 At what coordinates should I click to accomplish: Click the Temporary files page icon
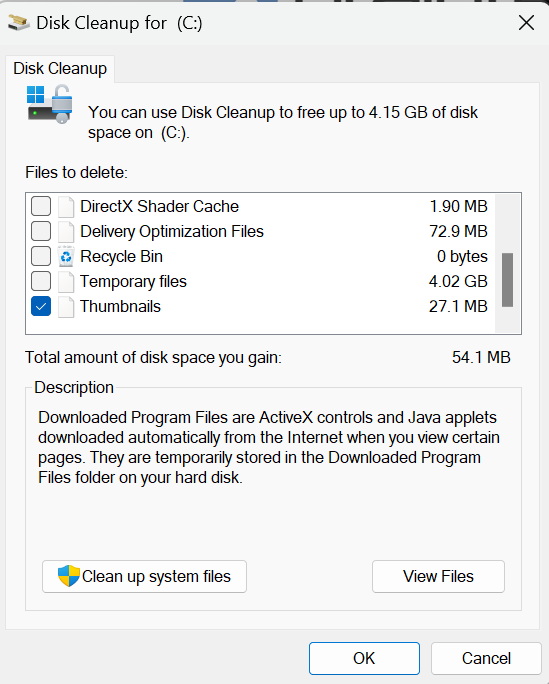pyautogui.click(x=66, y=282)
